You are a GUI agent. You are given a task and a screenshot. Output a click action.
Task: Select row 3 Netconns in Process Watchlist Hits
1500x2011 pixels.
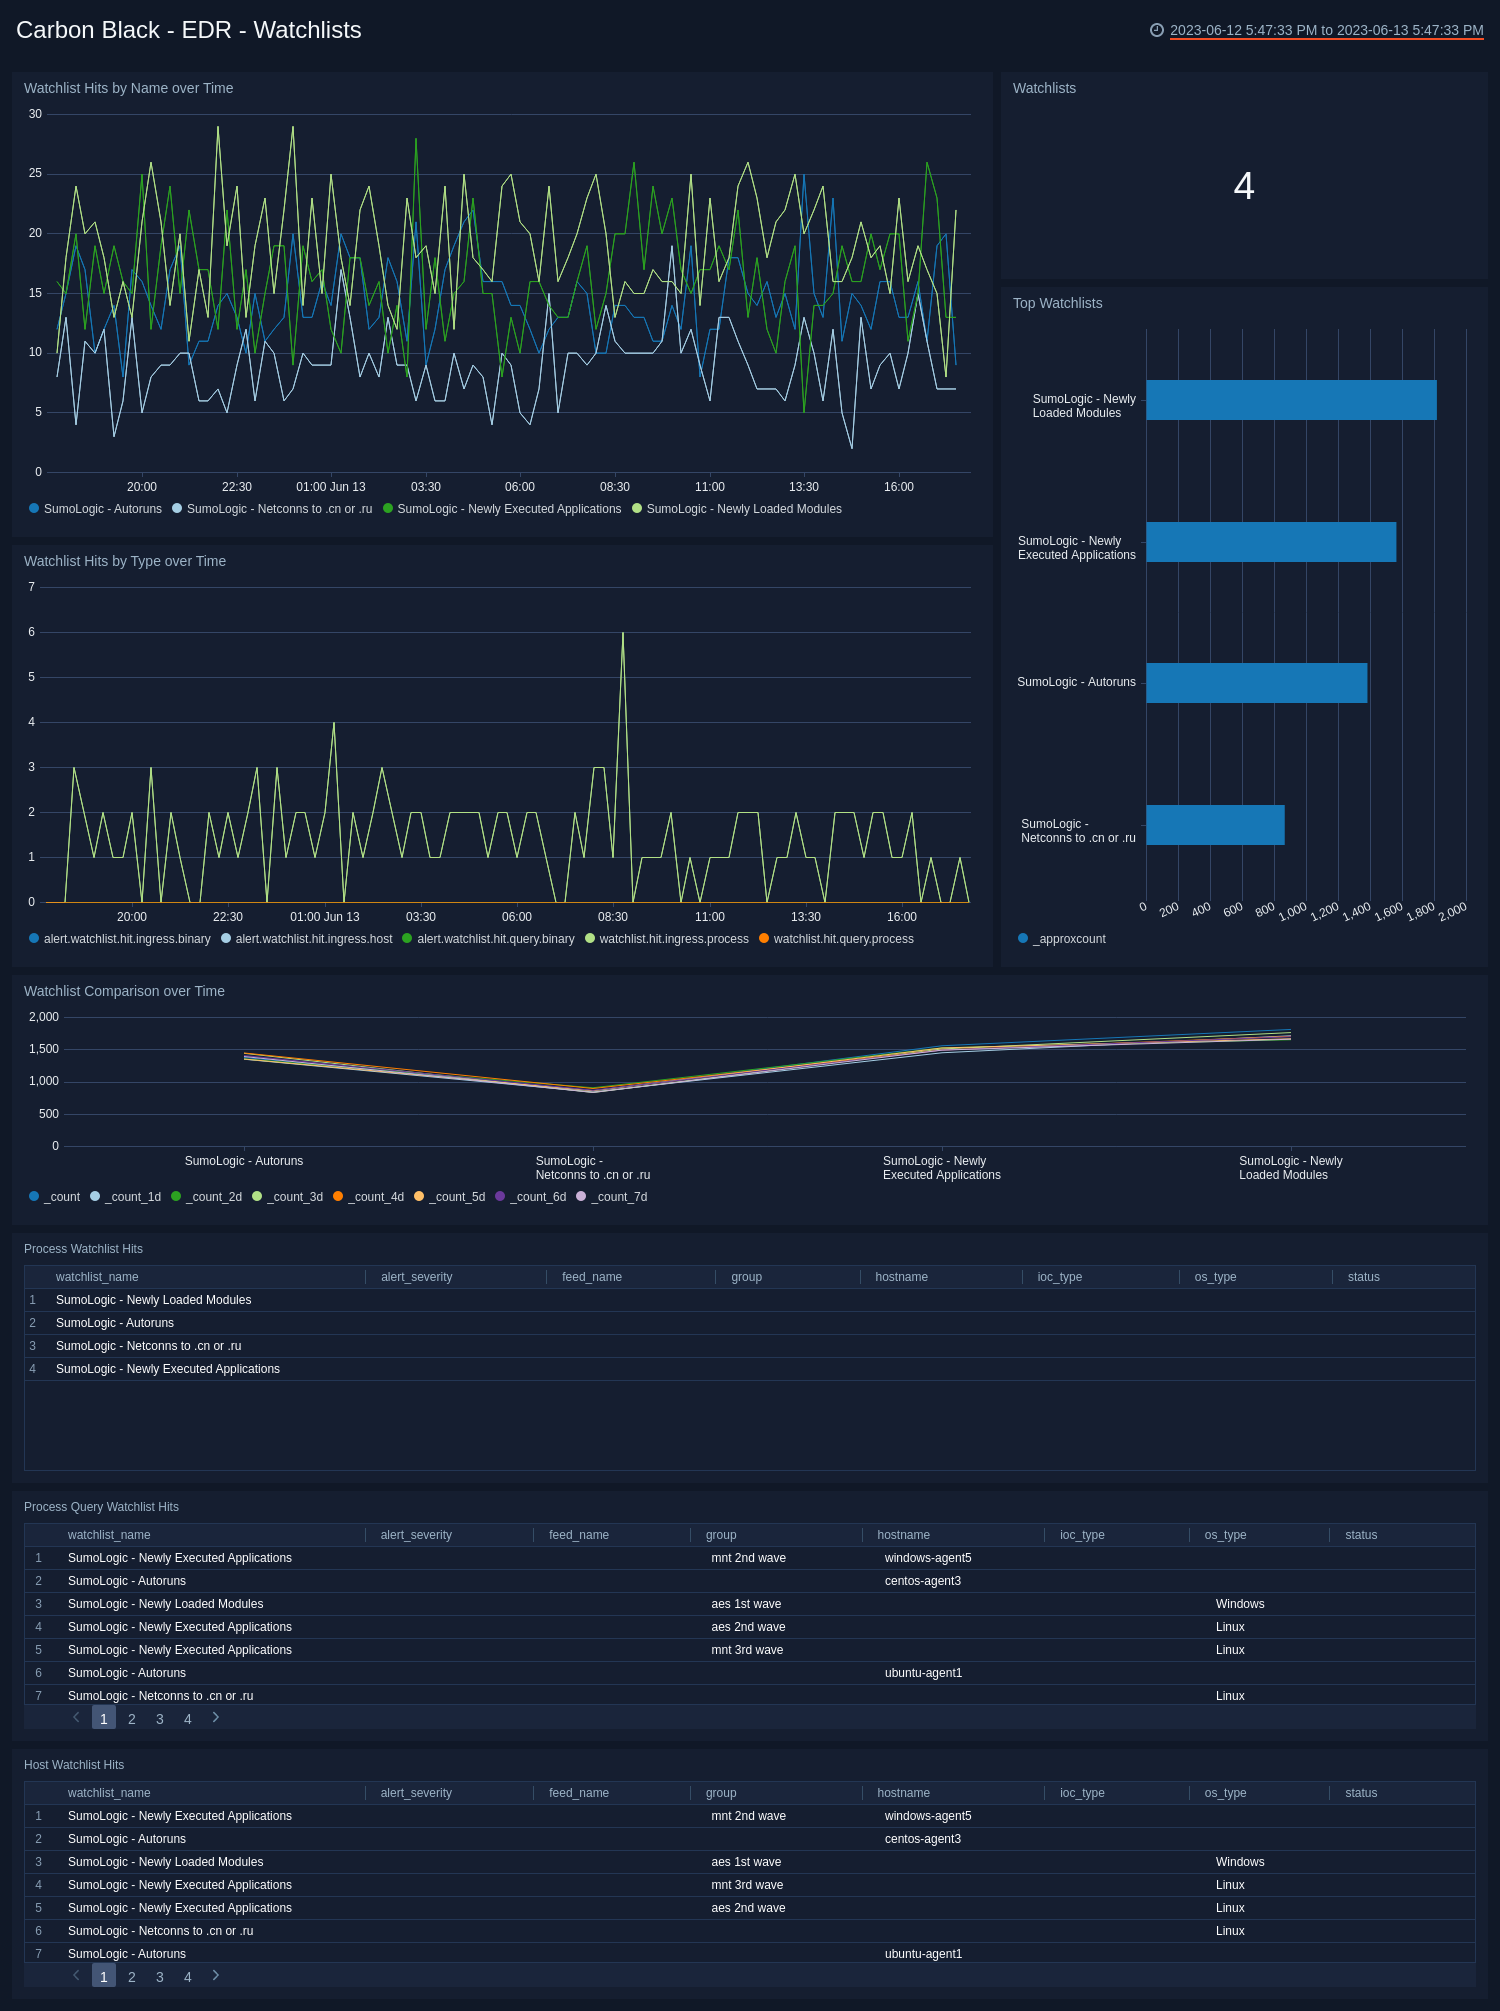coord(750,1346)
